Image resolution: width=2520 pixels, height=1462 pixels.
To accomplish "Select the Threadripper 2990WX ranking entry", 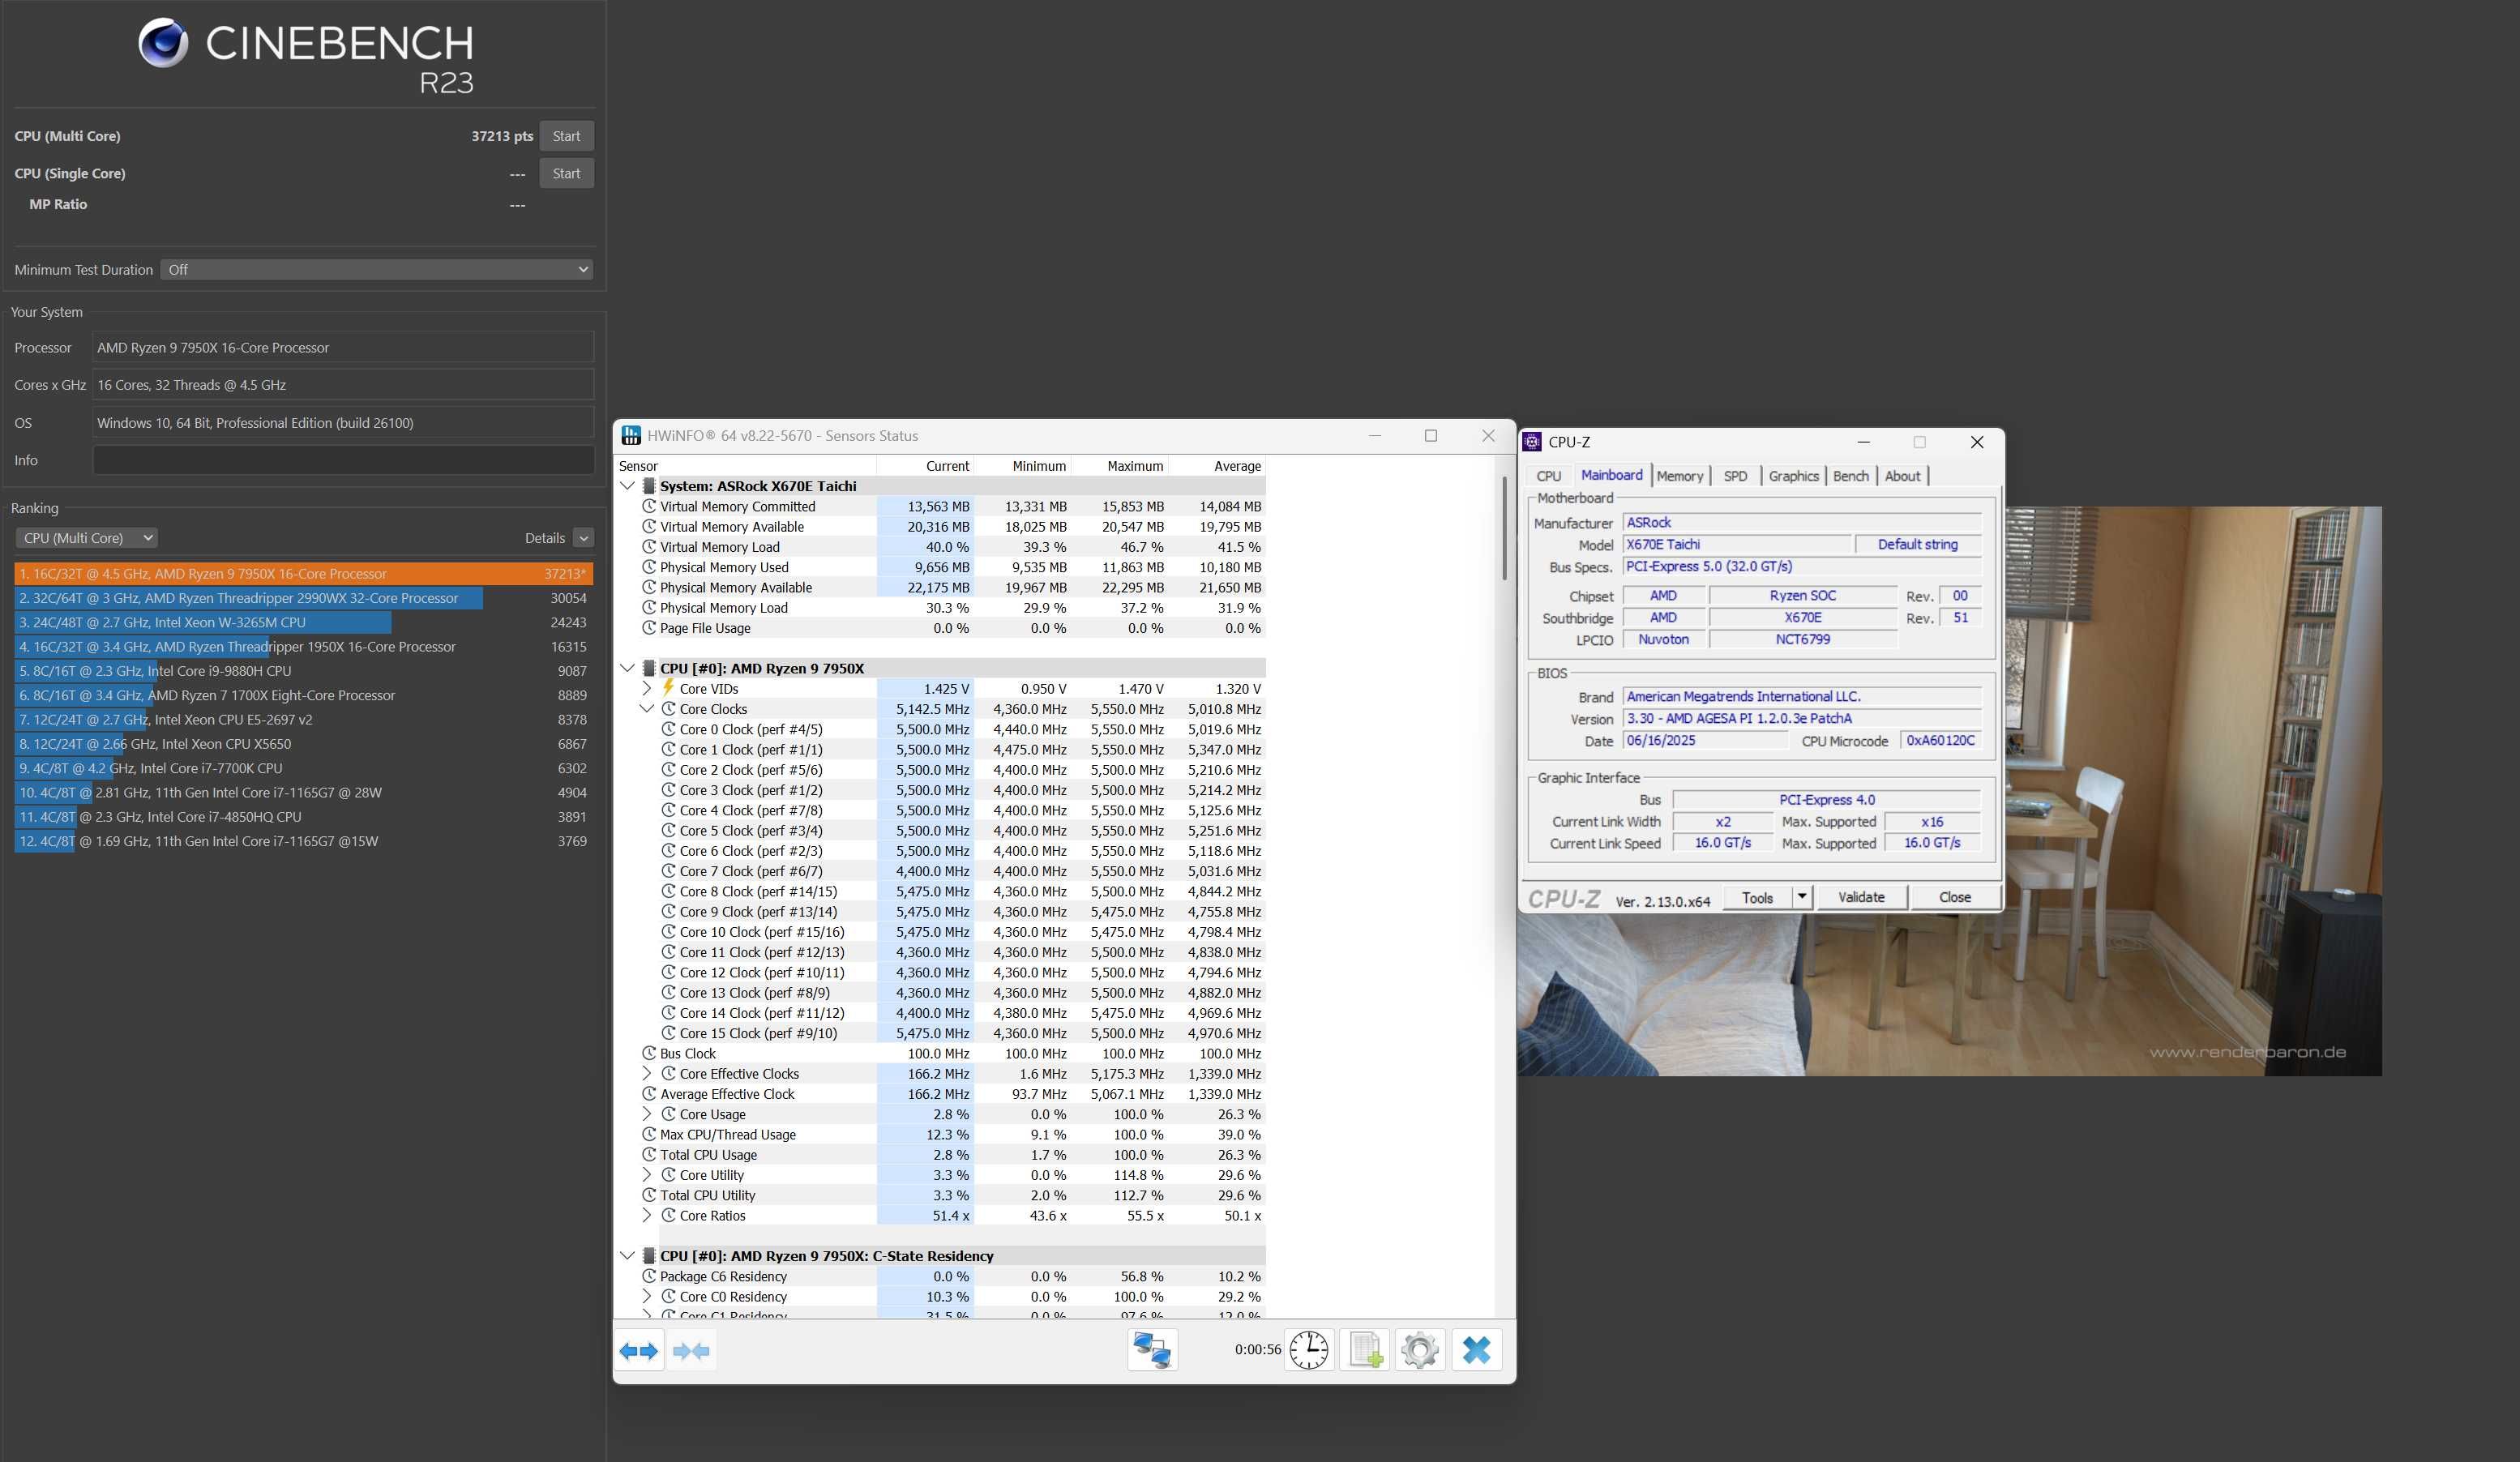I will coord(304,598).
